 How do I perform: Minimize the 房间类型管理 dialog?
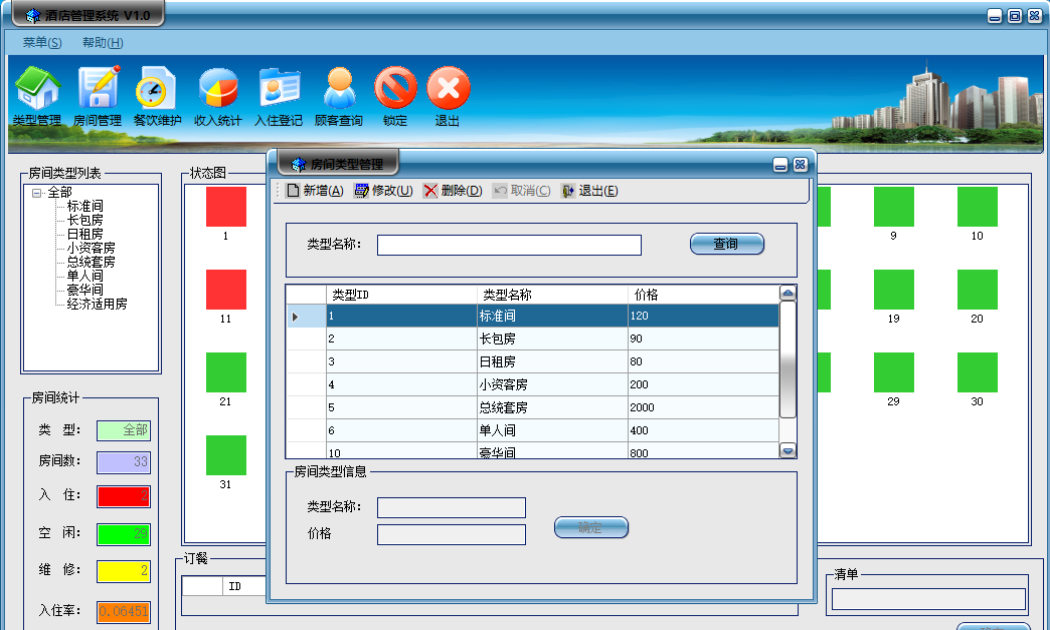[x=780, y=165]
